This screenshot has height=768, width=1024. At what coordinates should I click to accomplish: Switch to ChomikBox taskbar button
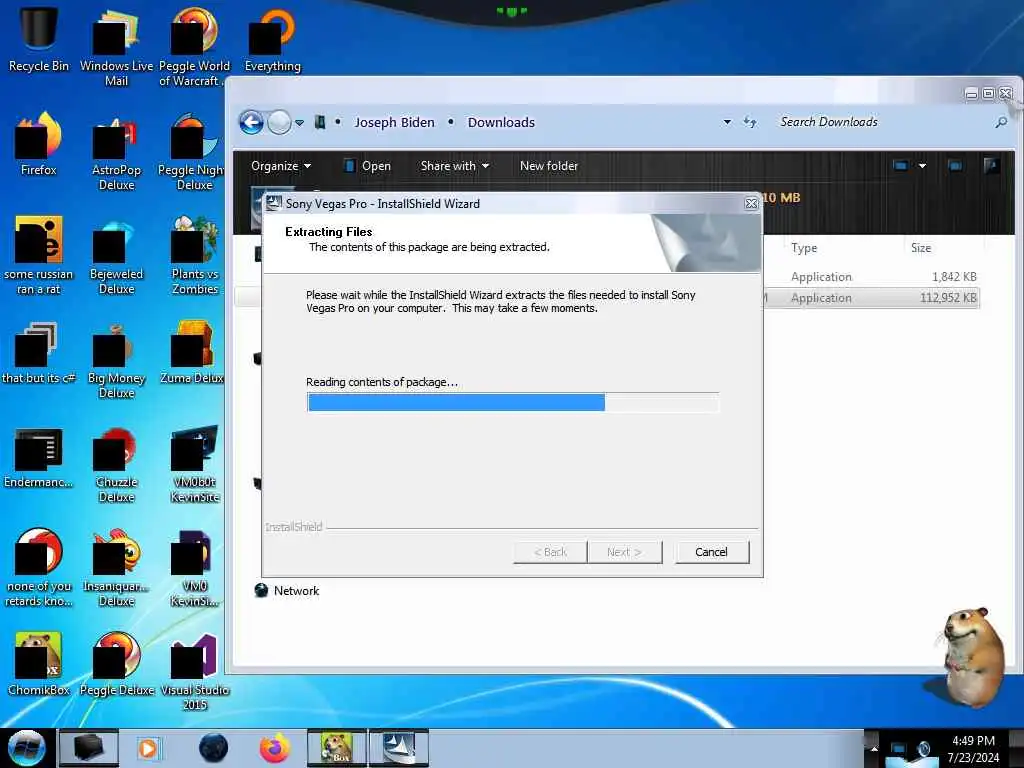337,748
